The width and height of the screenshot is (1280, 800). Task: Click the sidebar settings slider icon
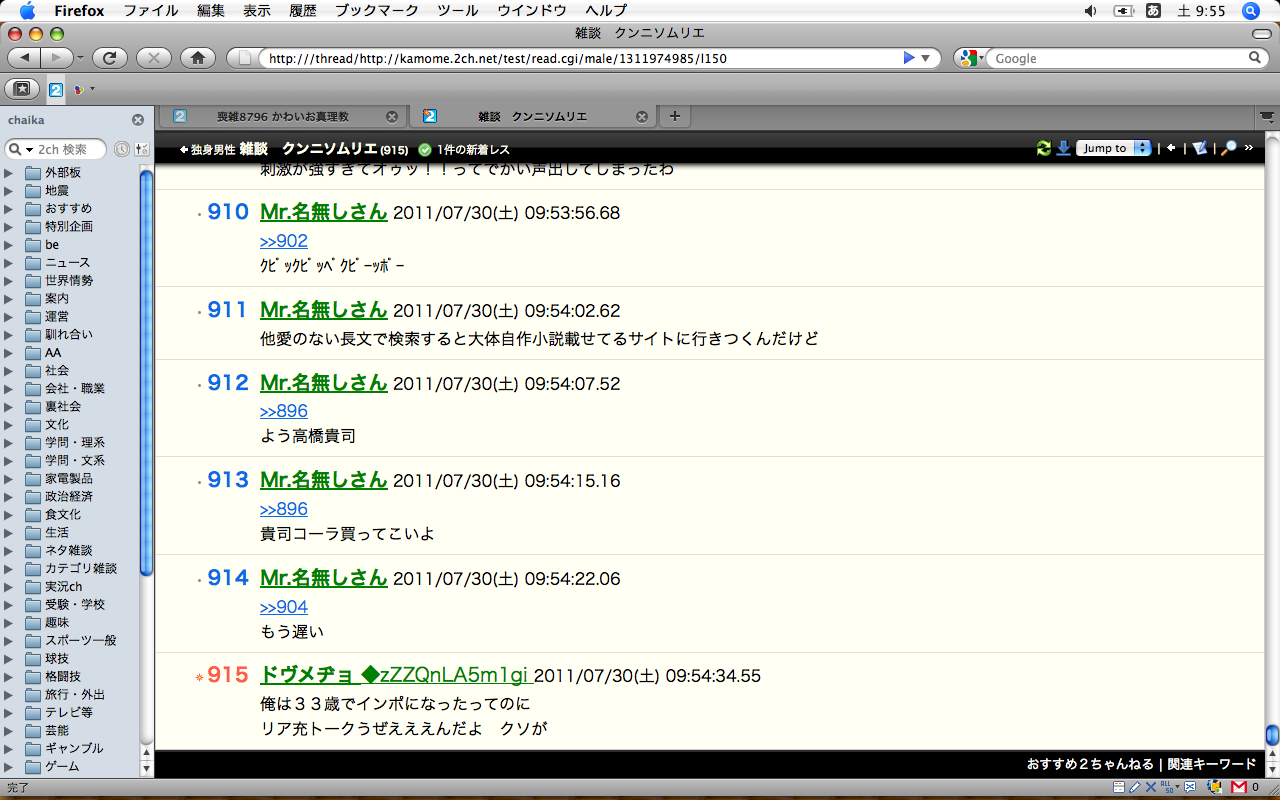coord(141,149)
